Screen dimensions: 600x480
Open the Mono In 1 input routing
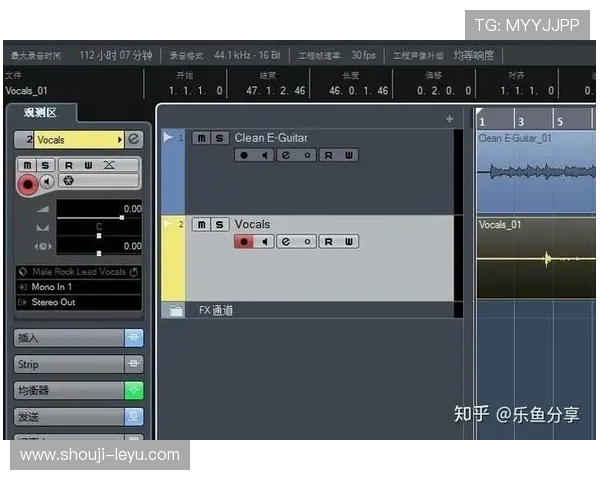tap(76, 287)
